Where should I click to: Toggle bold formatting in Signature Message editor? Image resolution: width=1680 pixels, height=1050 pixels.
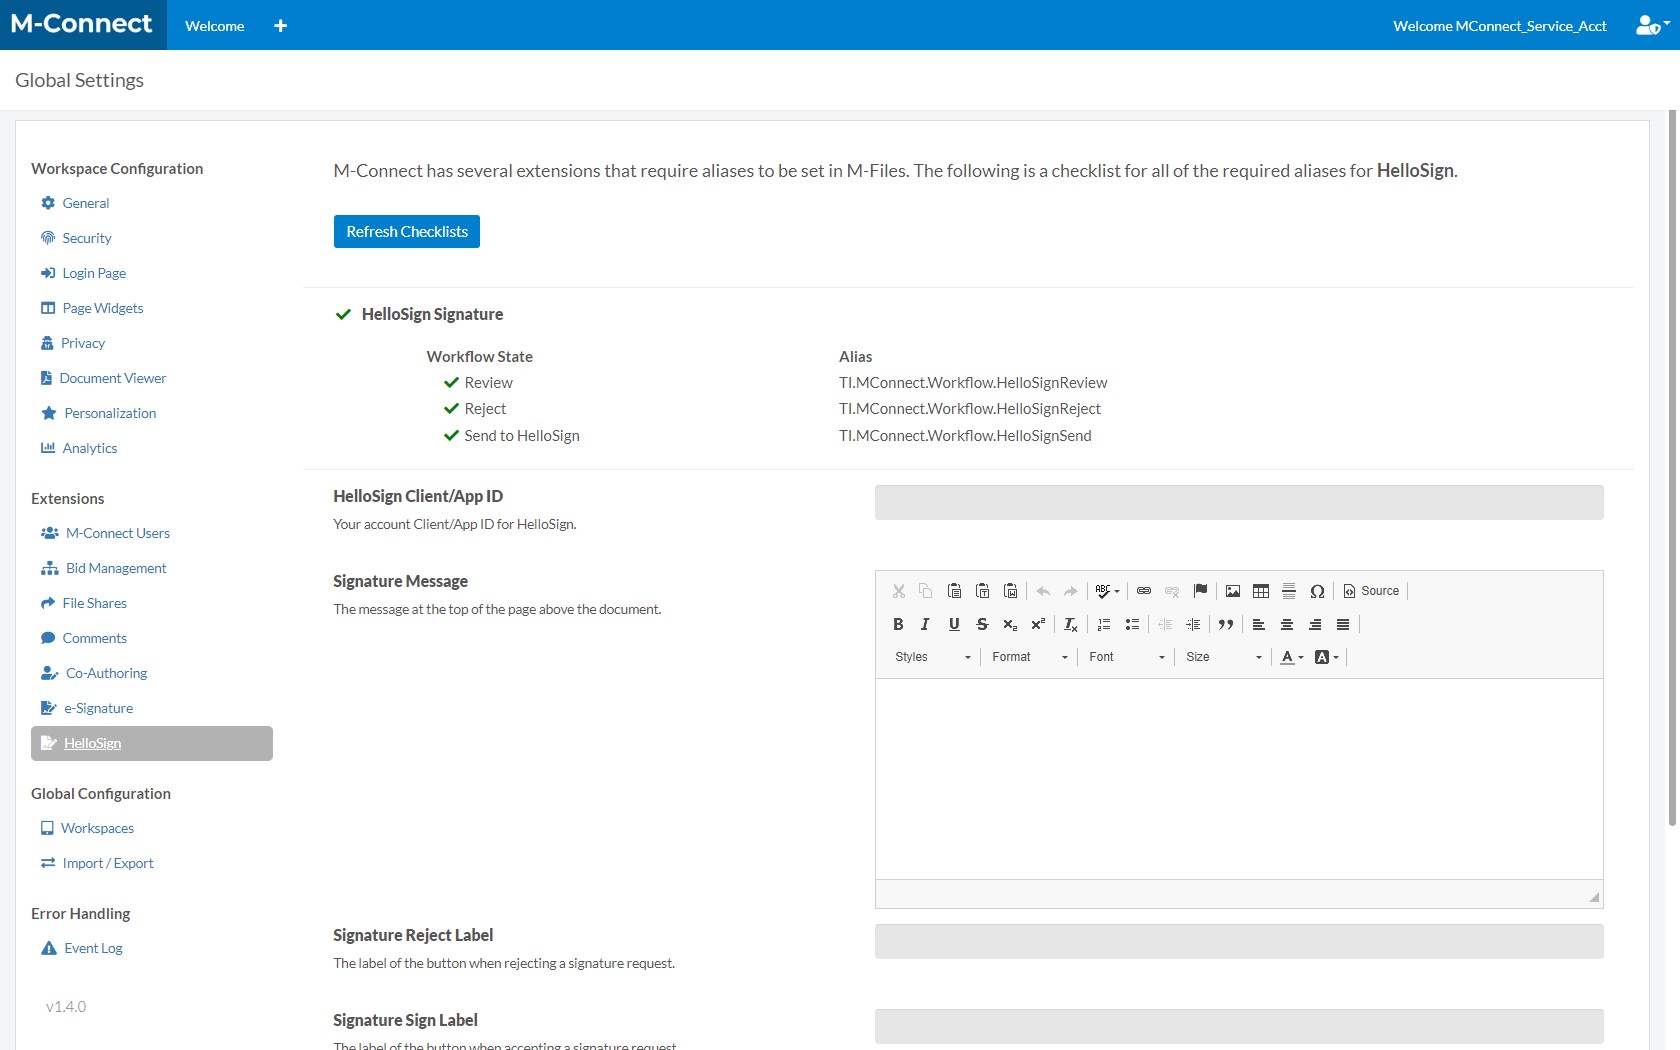[898, 624]
